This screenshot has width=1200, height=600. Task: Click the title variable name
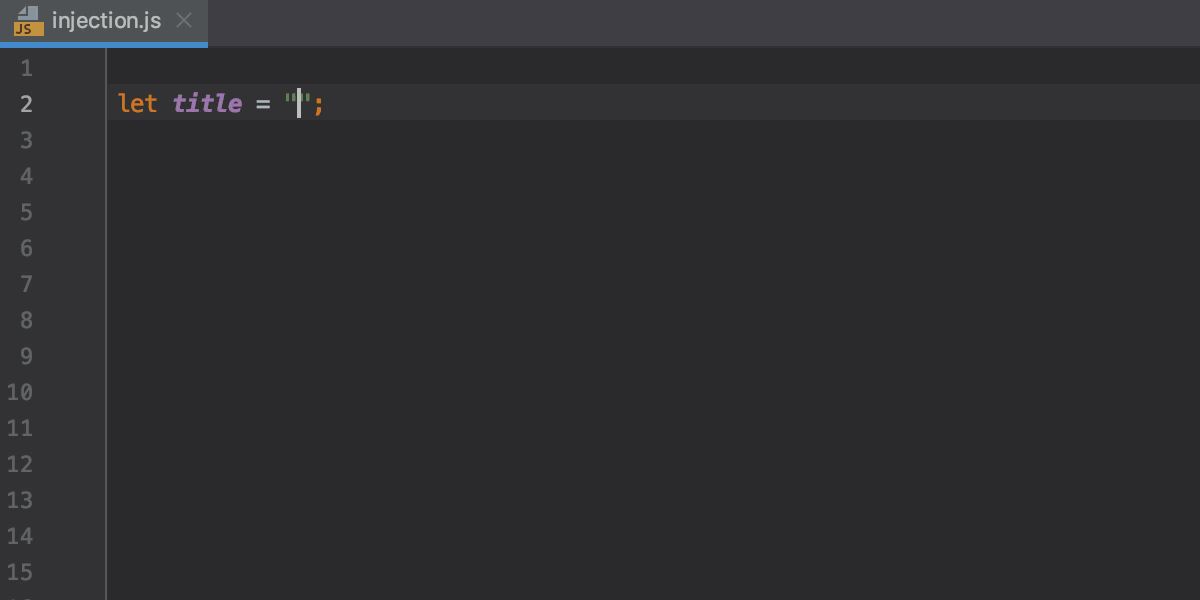pyautogui.click(x=206, y=103)
